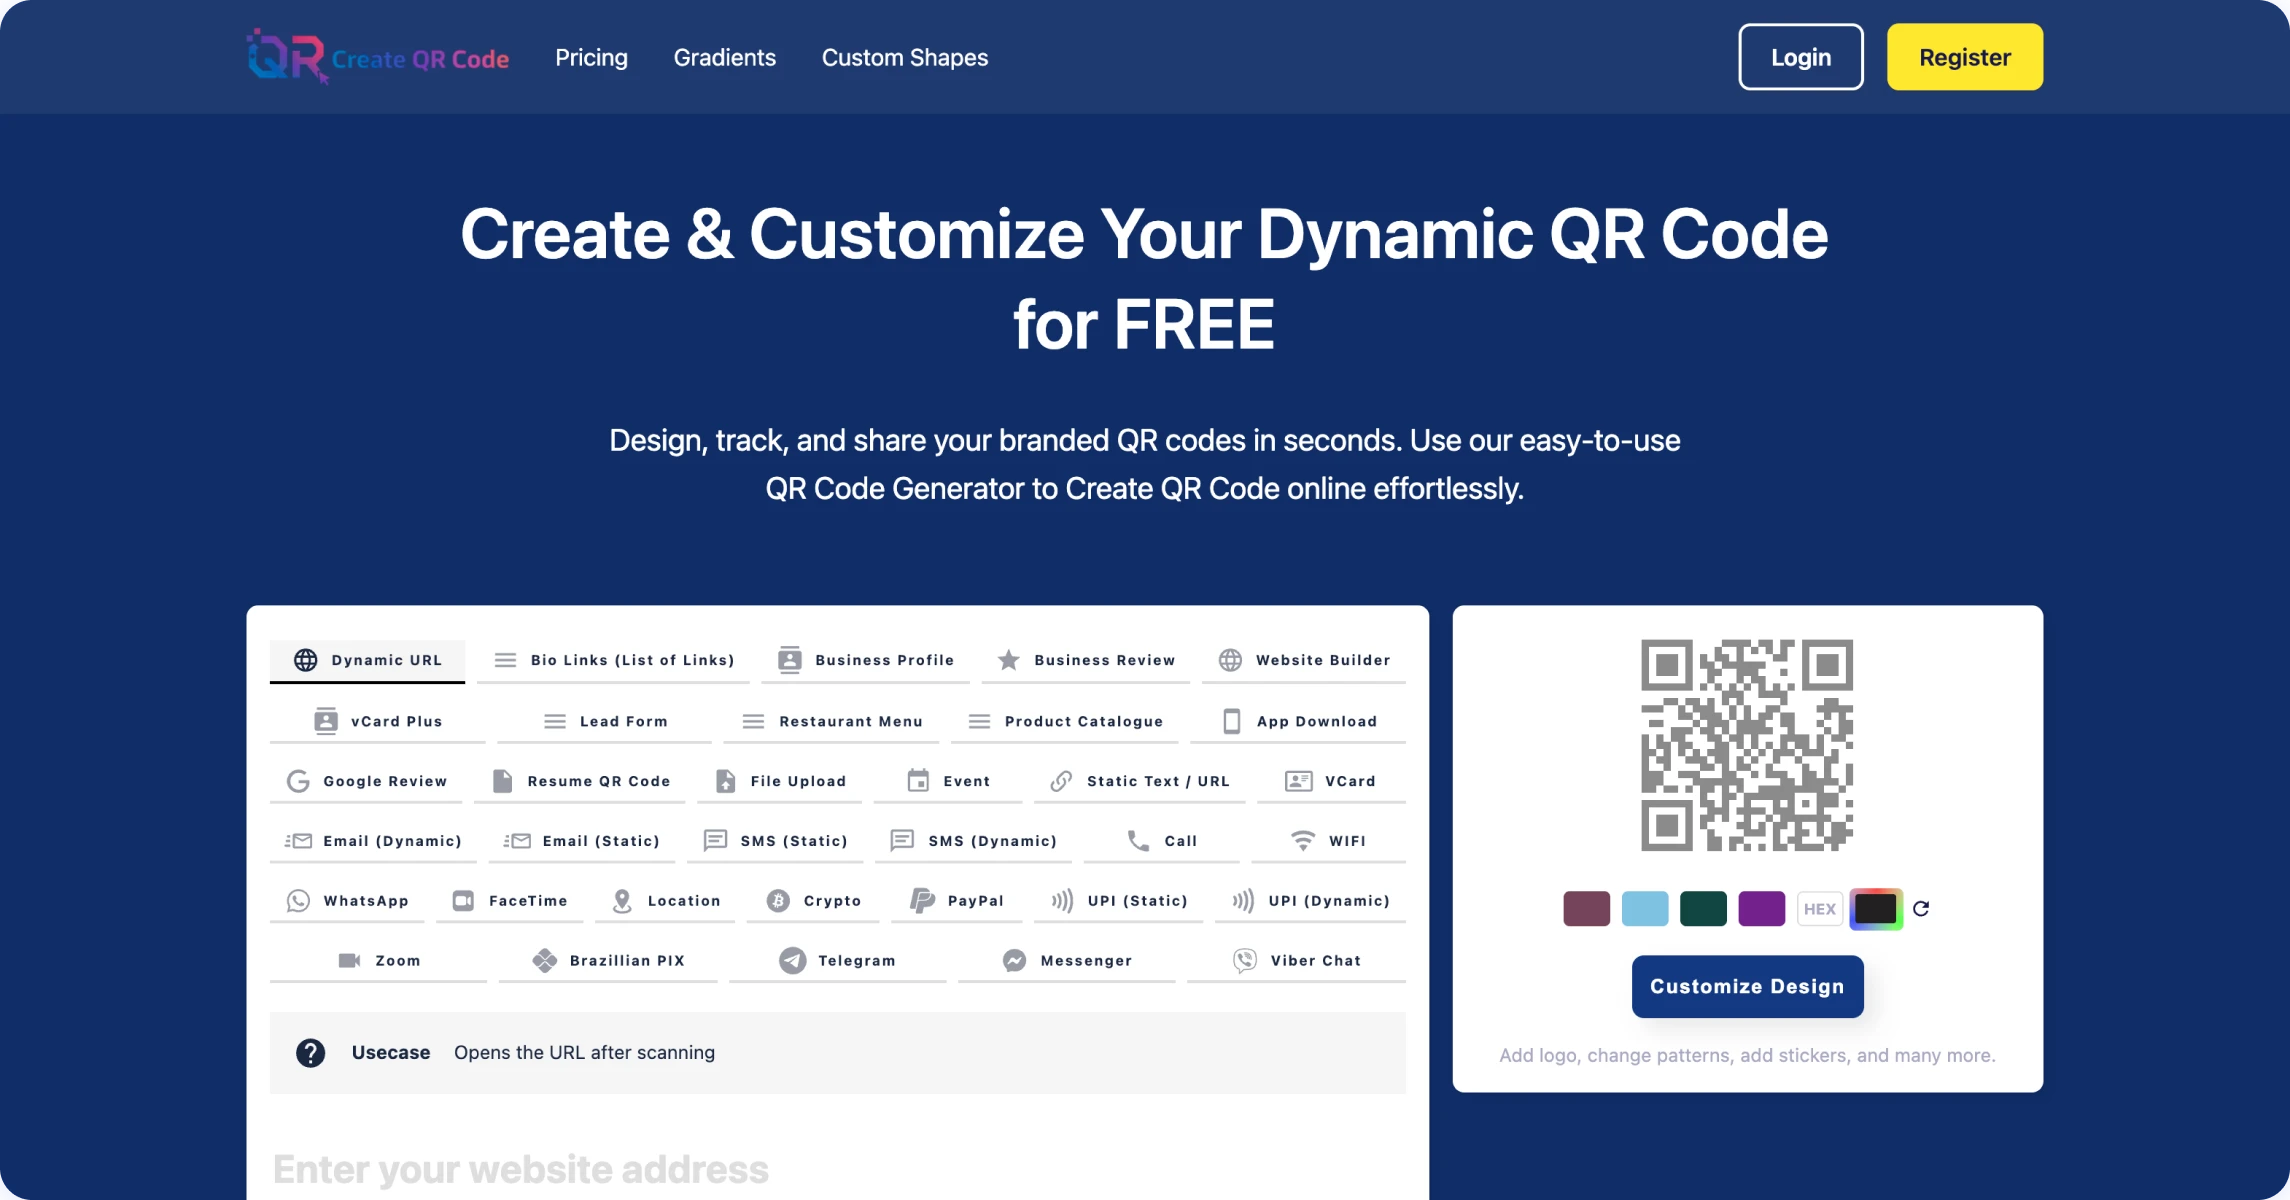Click the reset color refresh icon
The width and height of the screenshot is (2290, 1200).
[x=1921, y=909]
